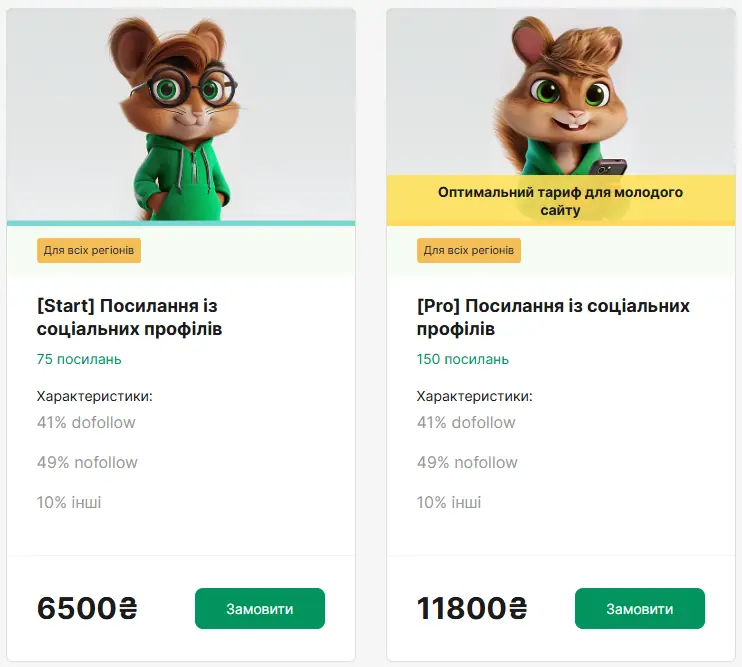Viewport: 742px width, 667px height.
Task: Click the 11800₴ price on Pro plan
Action: pyautogui.click(x=471, y=608)
